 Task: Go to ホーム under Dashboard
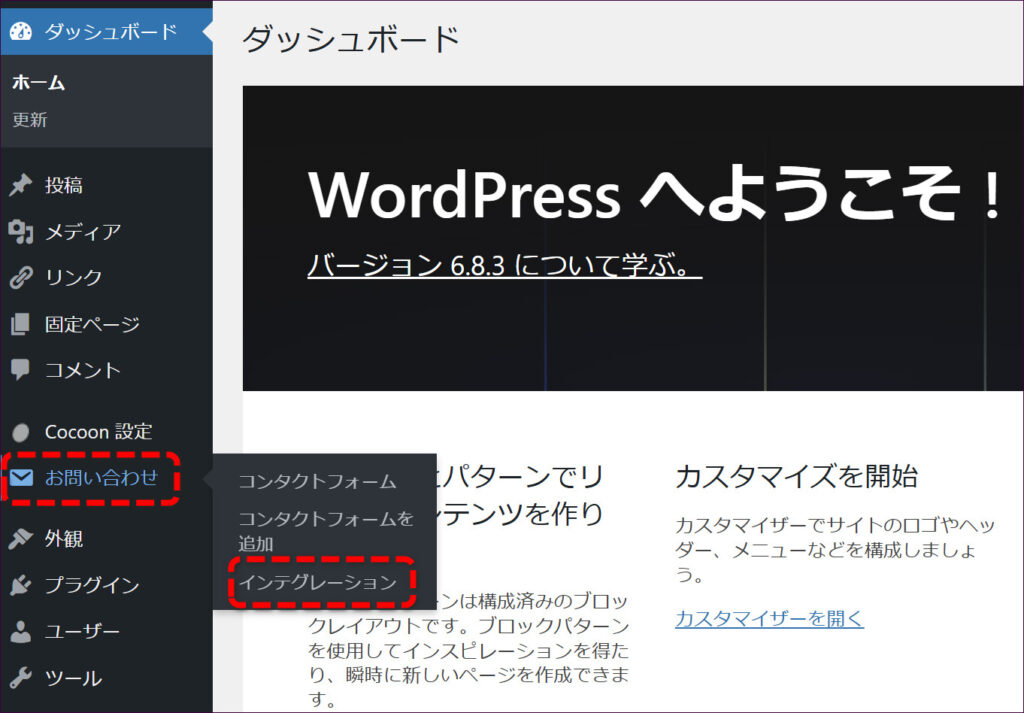(x=39, y=83)
